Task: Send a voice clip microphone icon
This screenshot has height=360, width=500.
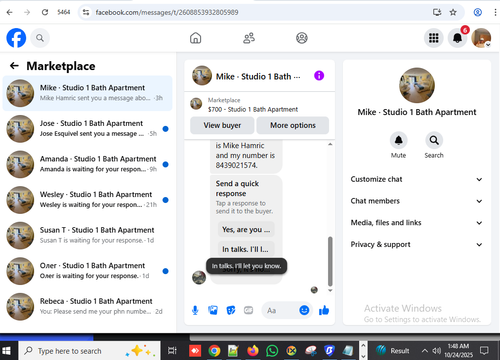Action: coord(195,311)
